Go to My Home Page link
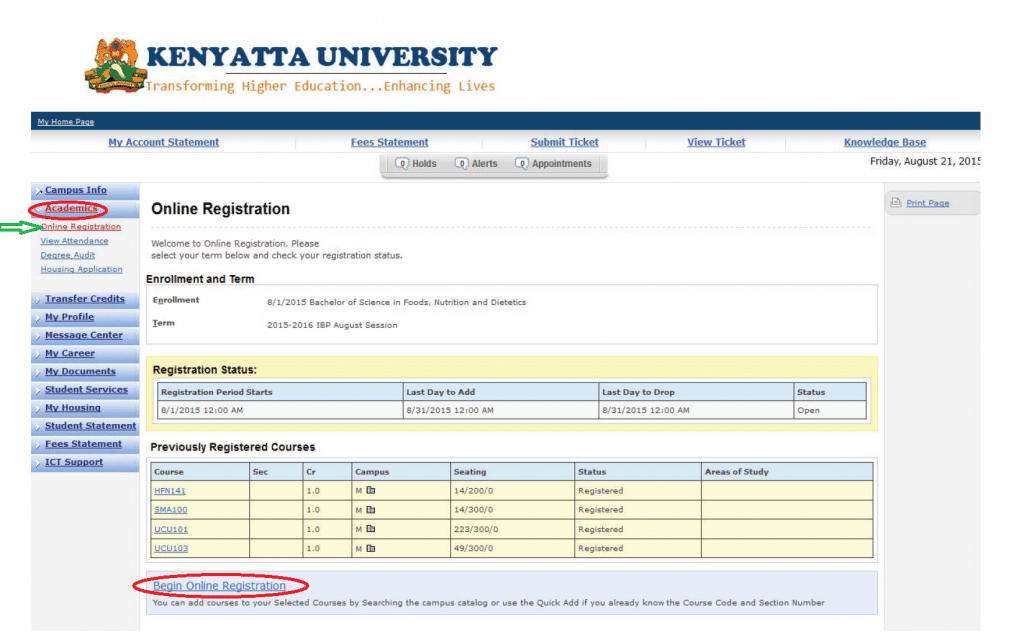Screen dimensions: 1024x632 [x=65, y=122]
